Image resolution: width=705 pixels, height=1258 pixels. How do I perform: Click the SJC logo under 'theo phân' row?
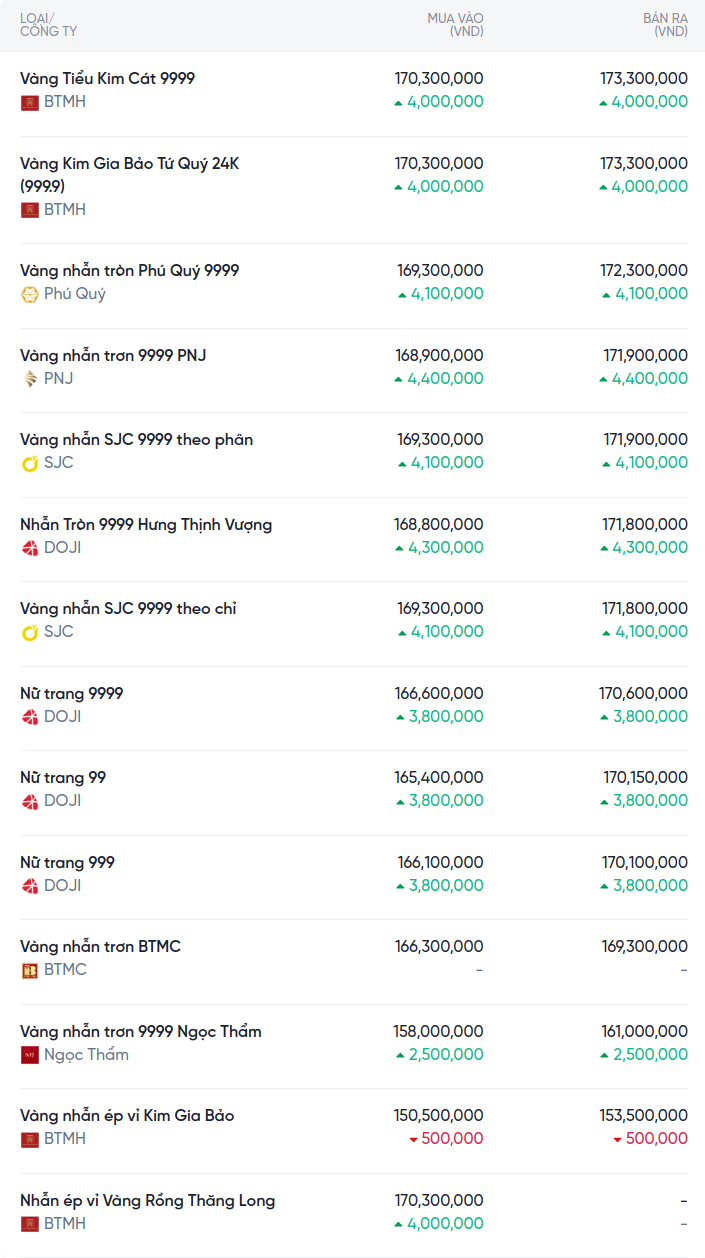coord(30,463)
